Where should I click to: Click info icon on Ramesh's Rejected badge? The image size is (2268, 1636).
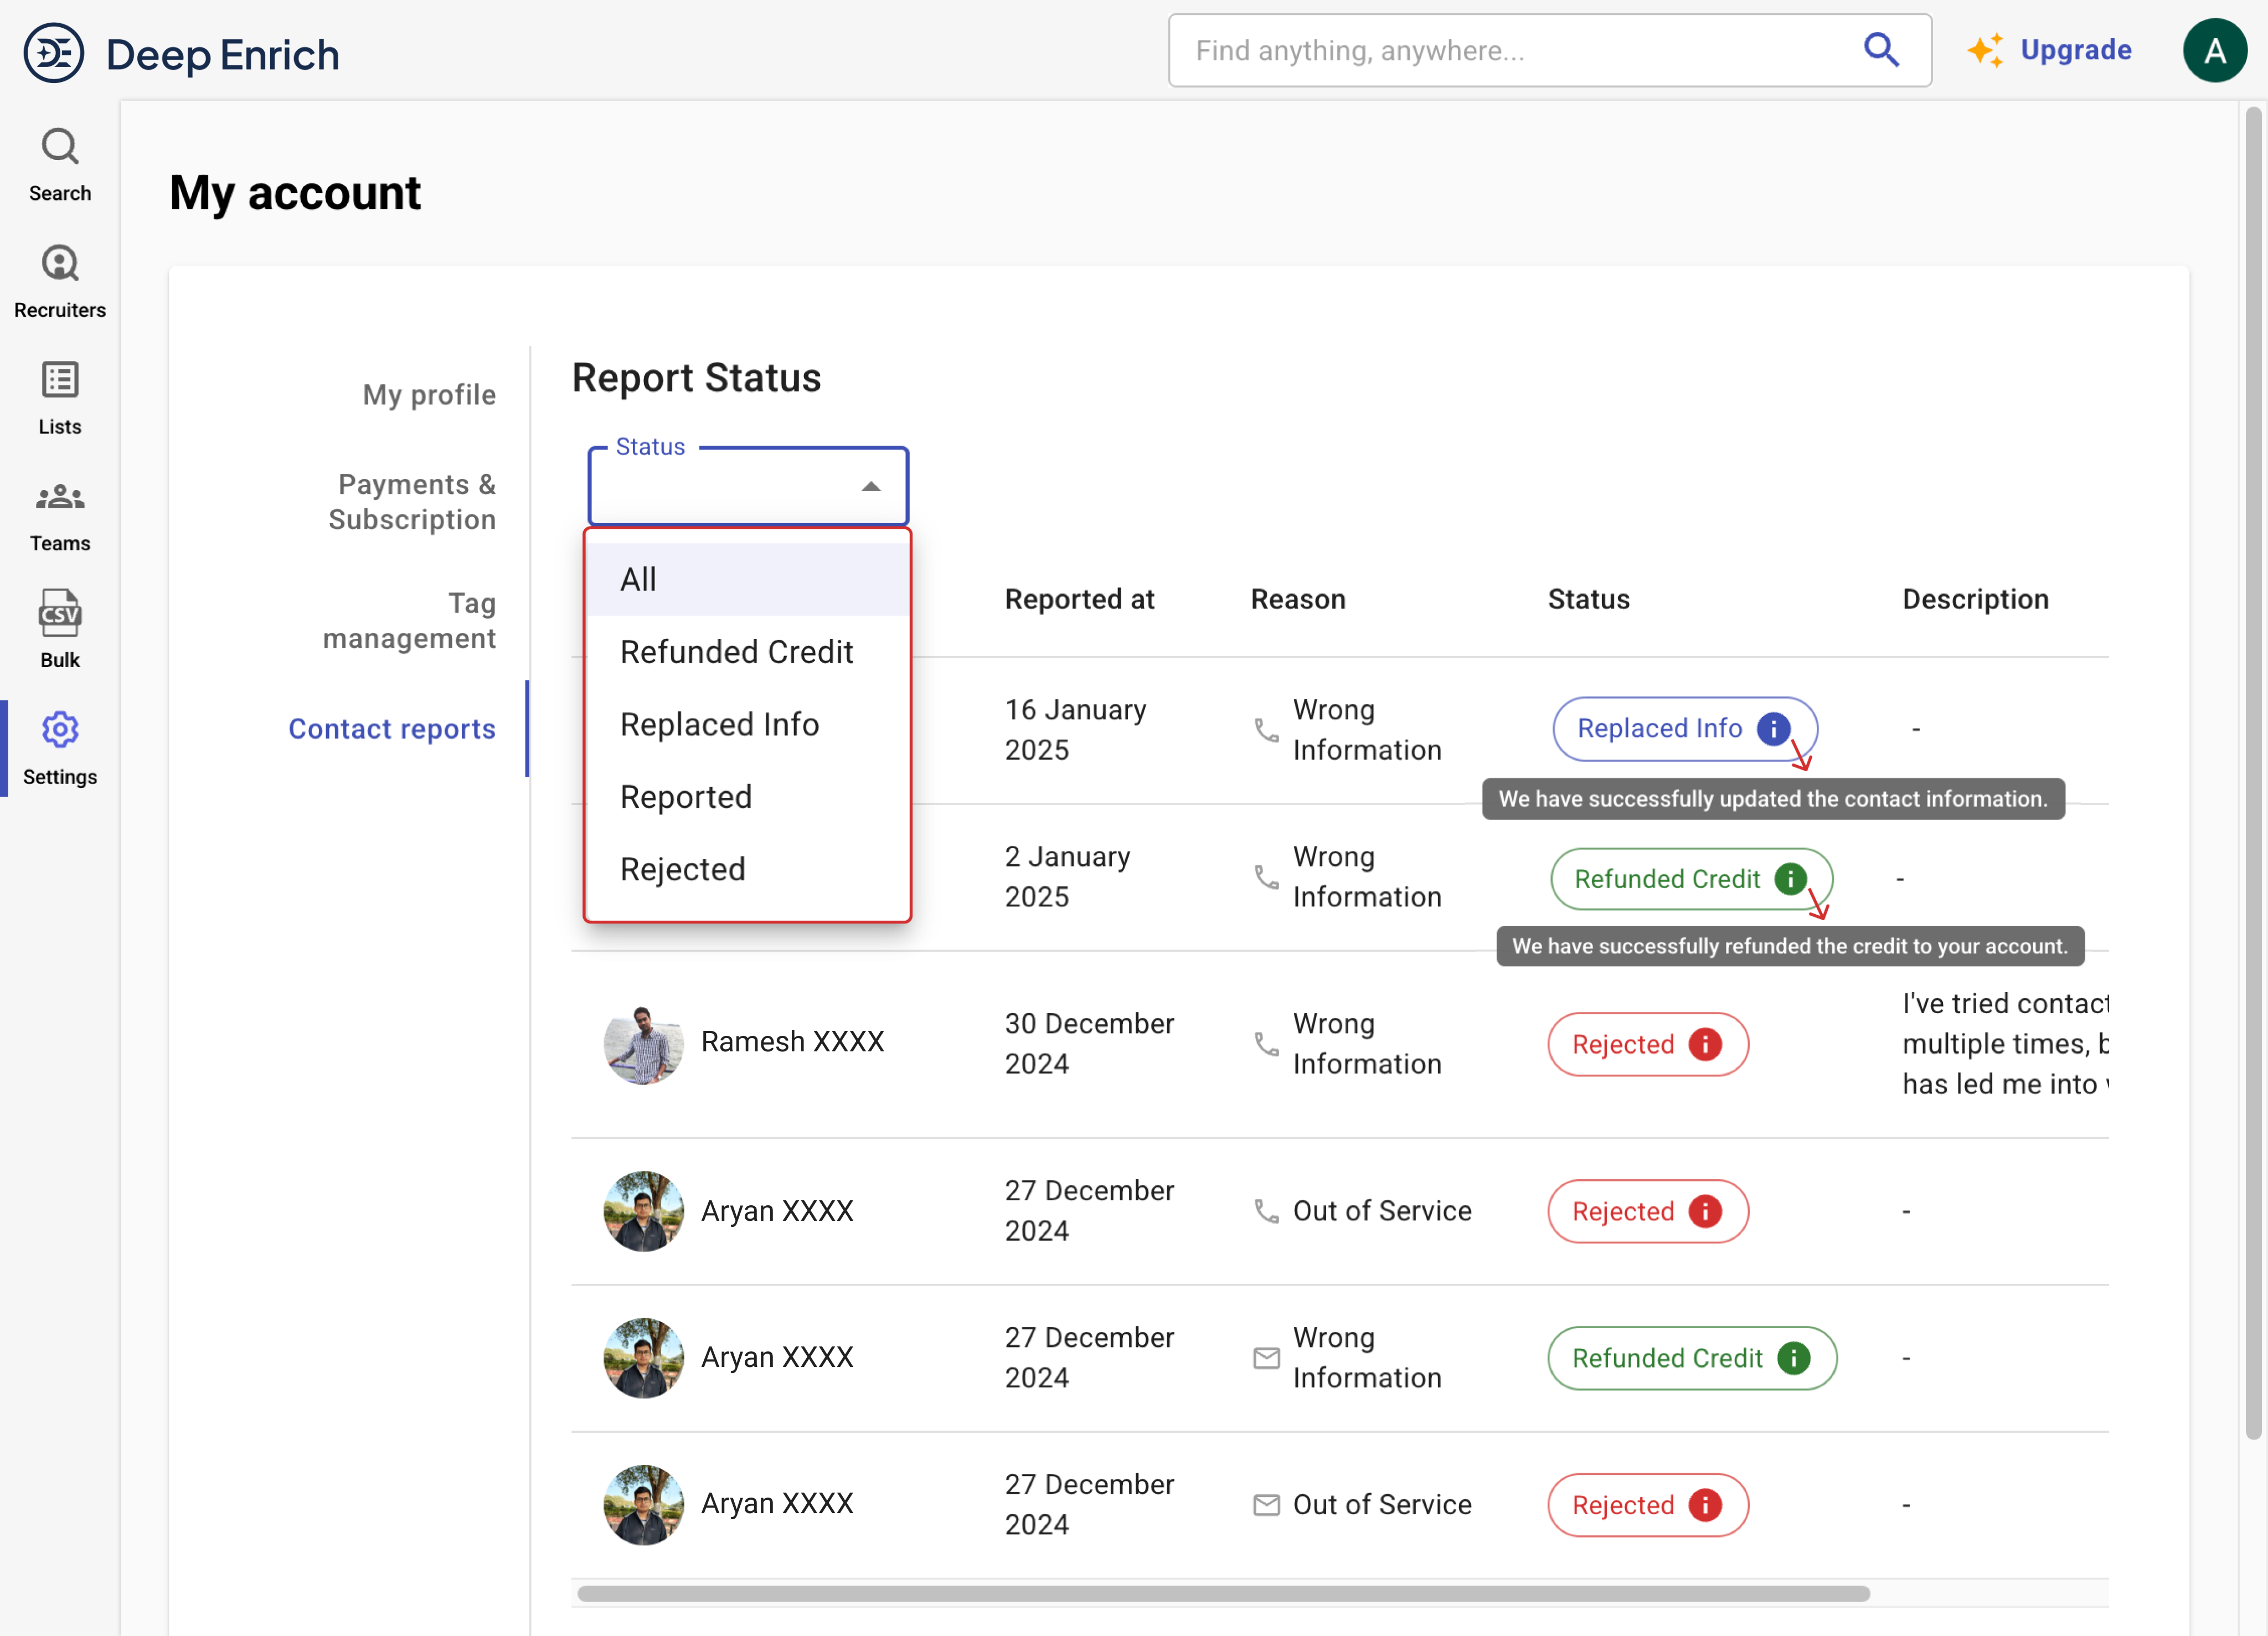(1705, 1044)
